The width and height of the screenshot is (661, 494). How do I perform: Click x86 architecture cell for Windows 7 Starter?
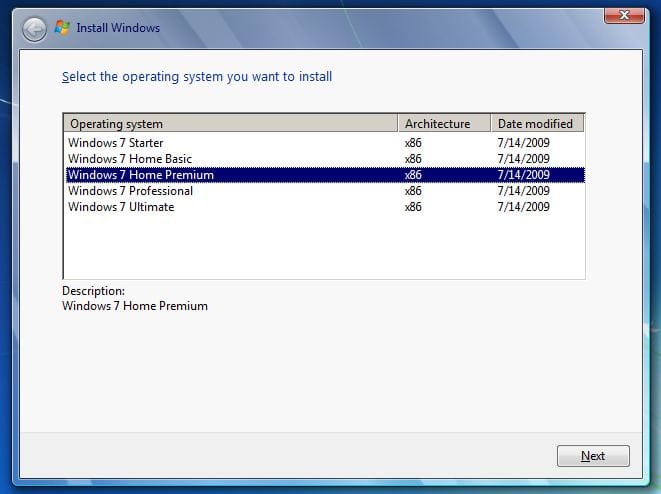(413, 143)
